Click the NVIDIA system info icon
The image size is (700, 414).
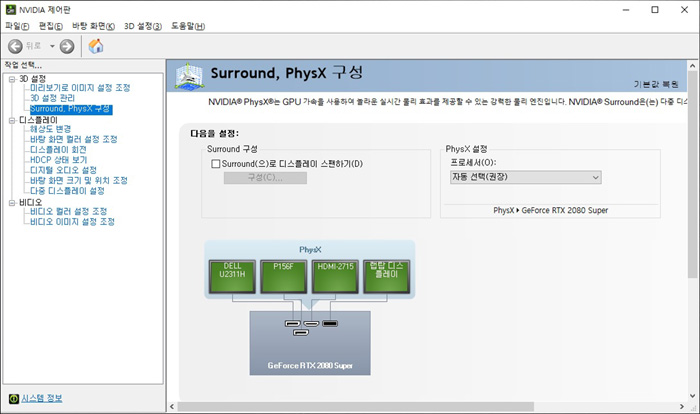click(x=14, y=398)
